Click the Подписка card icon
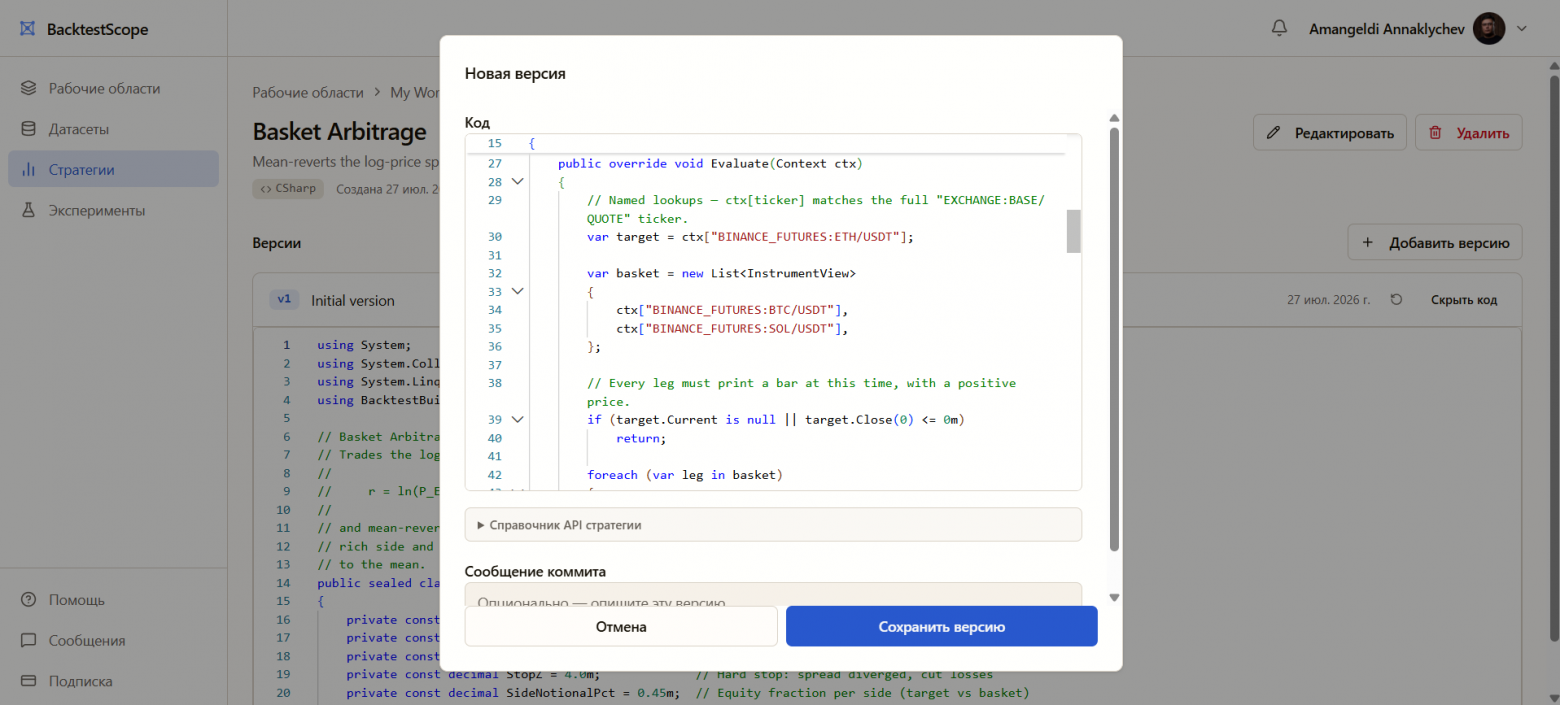The image size is (1560, 705). coord(29,681)
